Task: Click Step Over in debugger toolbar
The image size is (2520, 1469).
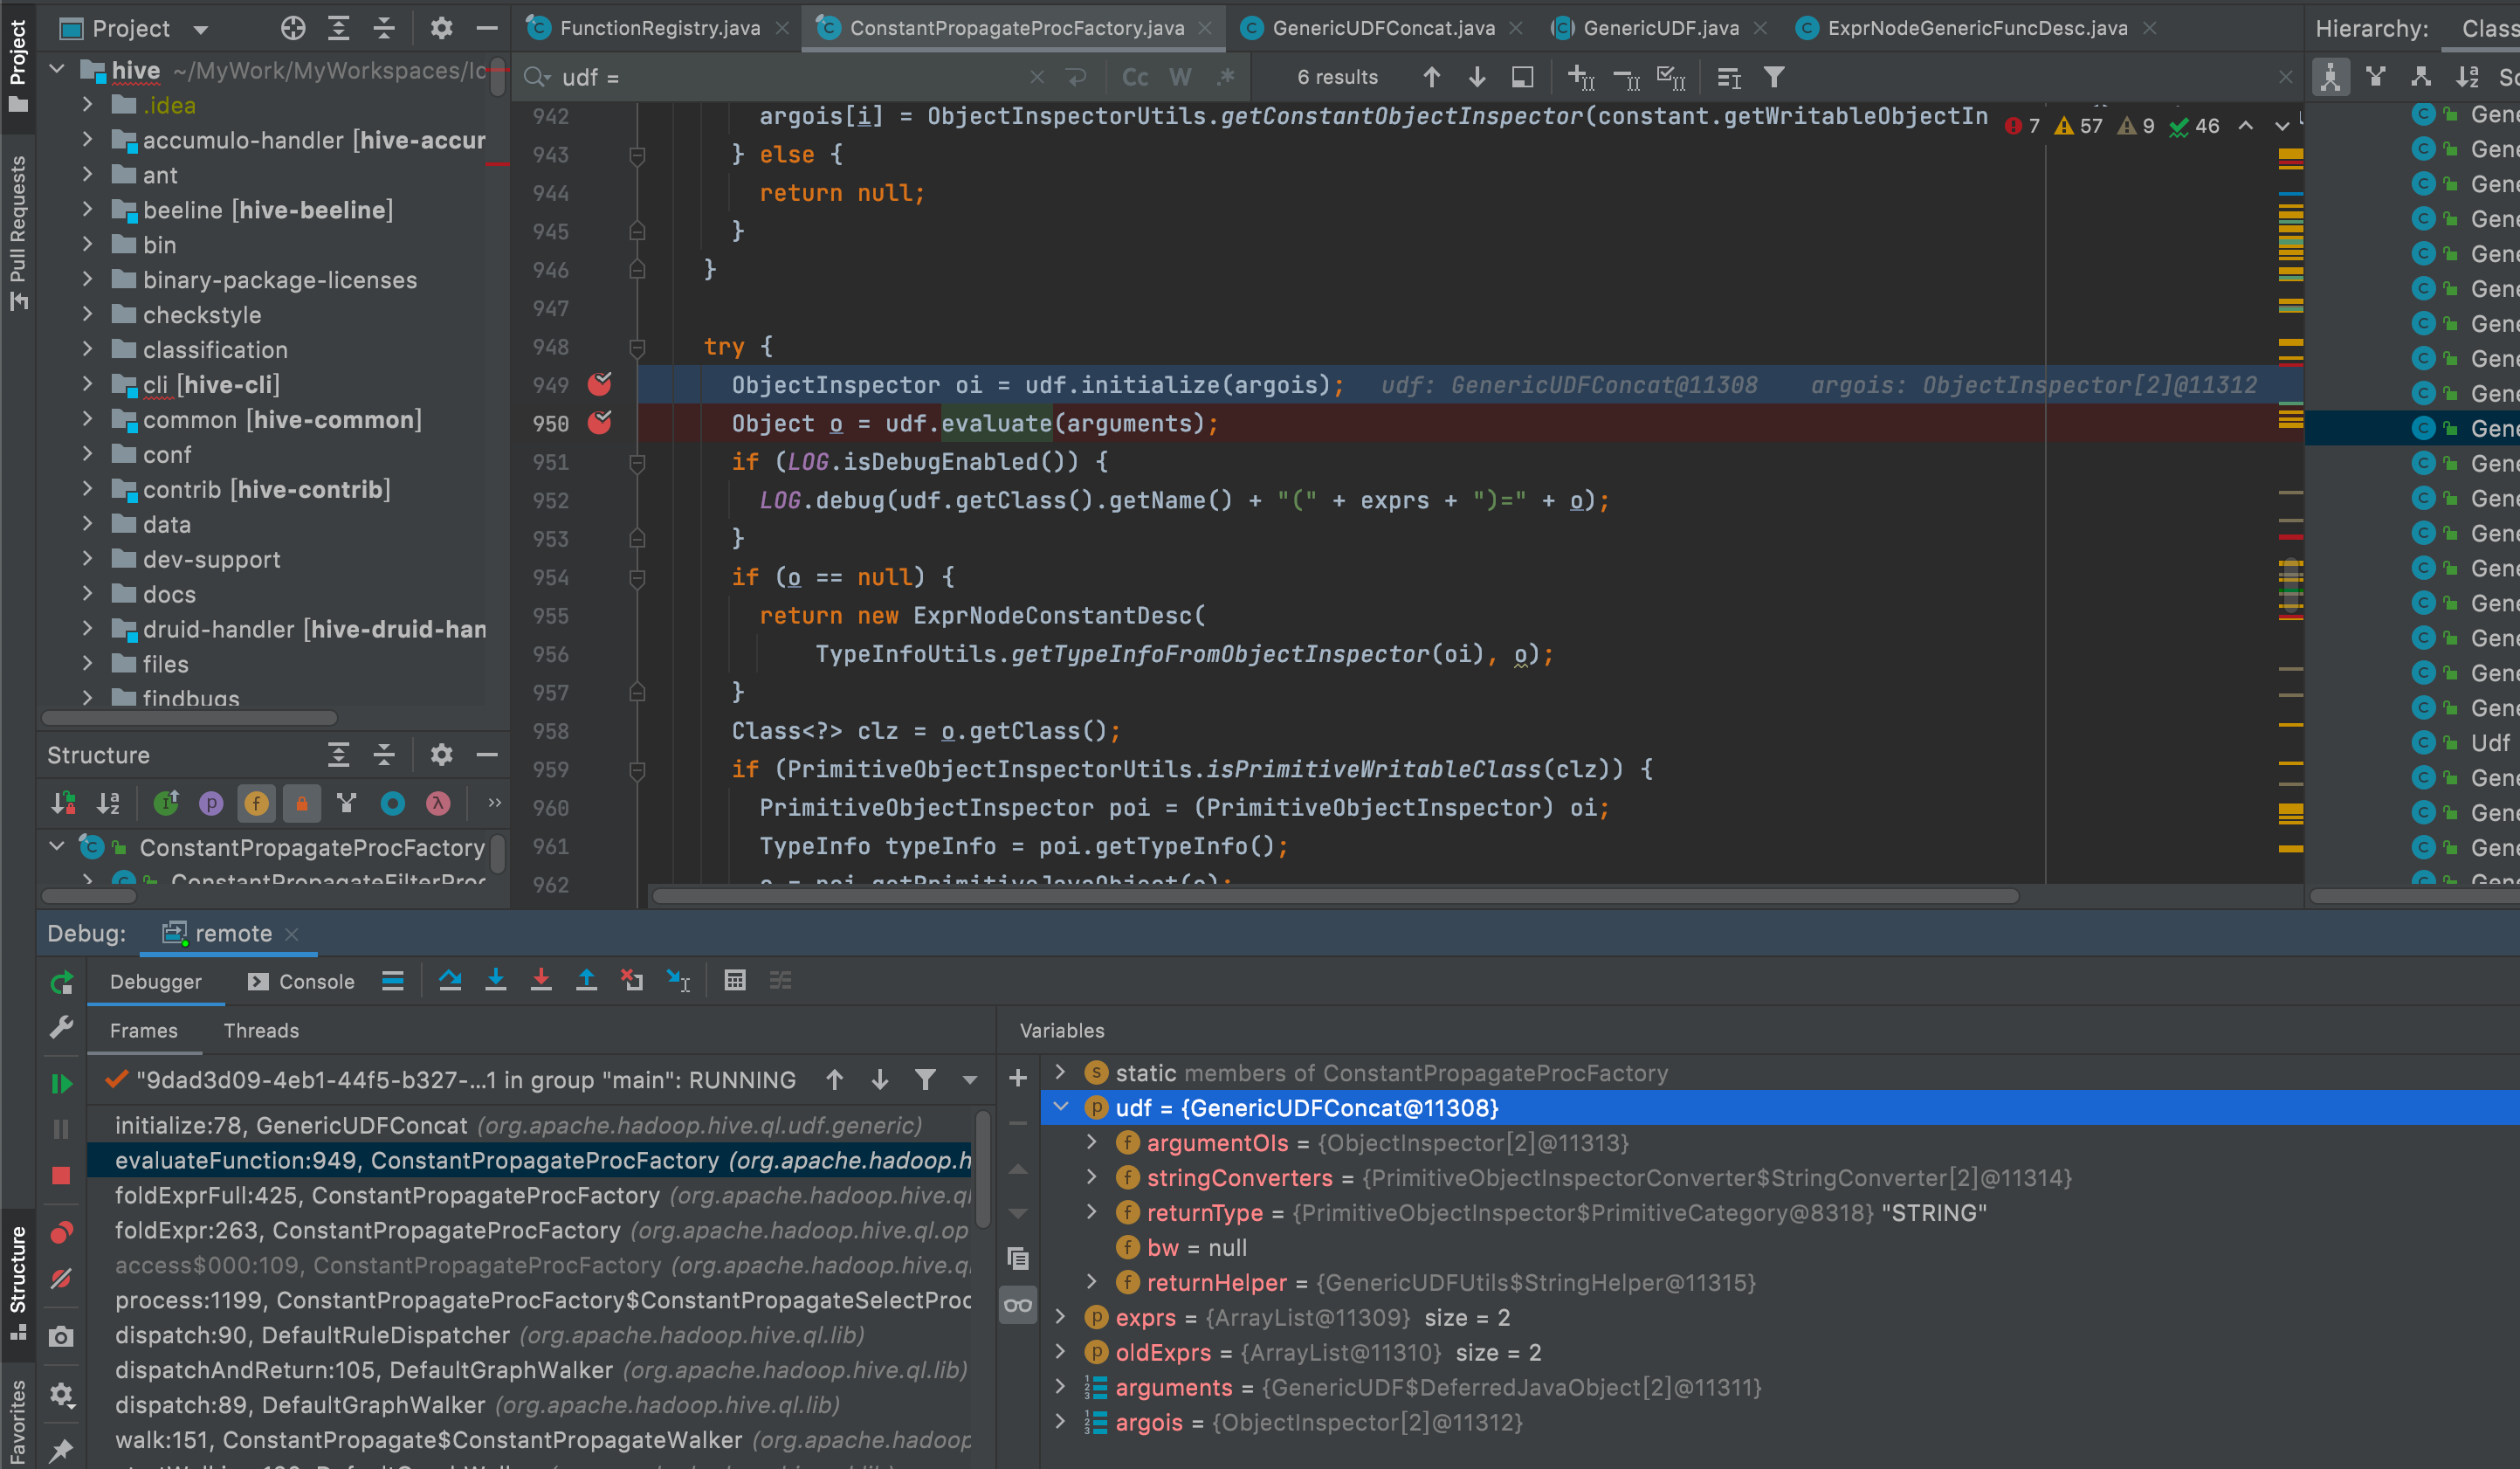Action: [450, 980]
